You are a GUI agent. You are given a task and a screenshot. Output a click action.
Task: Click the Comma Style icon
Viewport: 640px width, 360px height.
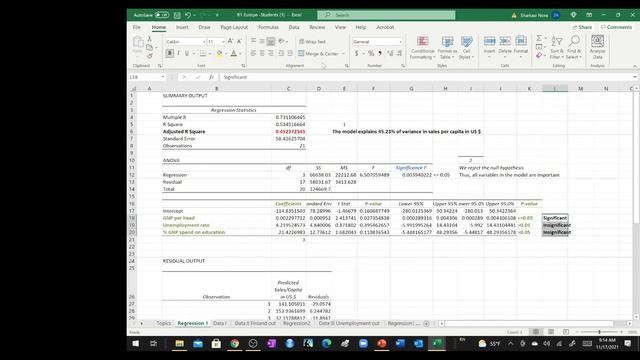380,53
